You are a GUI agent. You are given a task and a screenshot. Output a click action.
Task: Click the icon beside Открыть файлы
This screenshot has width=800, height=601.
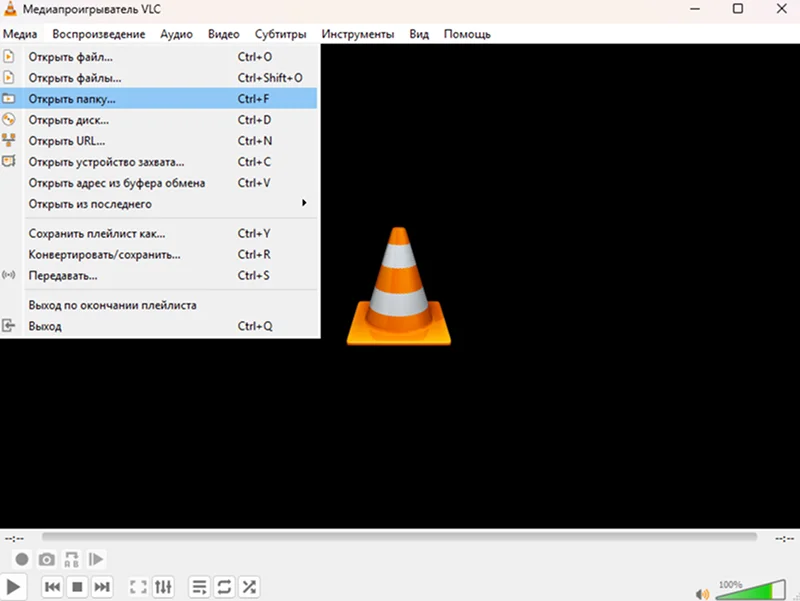pyautogui.click(x=9, y=77)
